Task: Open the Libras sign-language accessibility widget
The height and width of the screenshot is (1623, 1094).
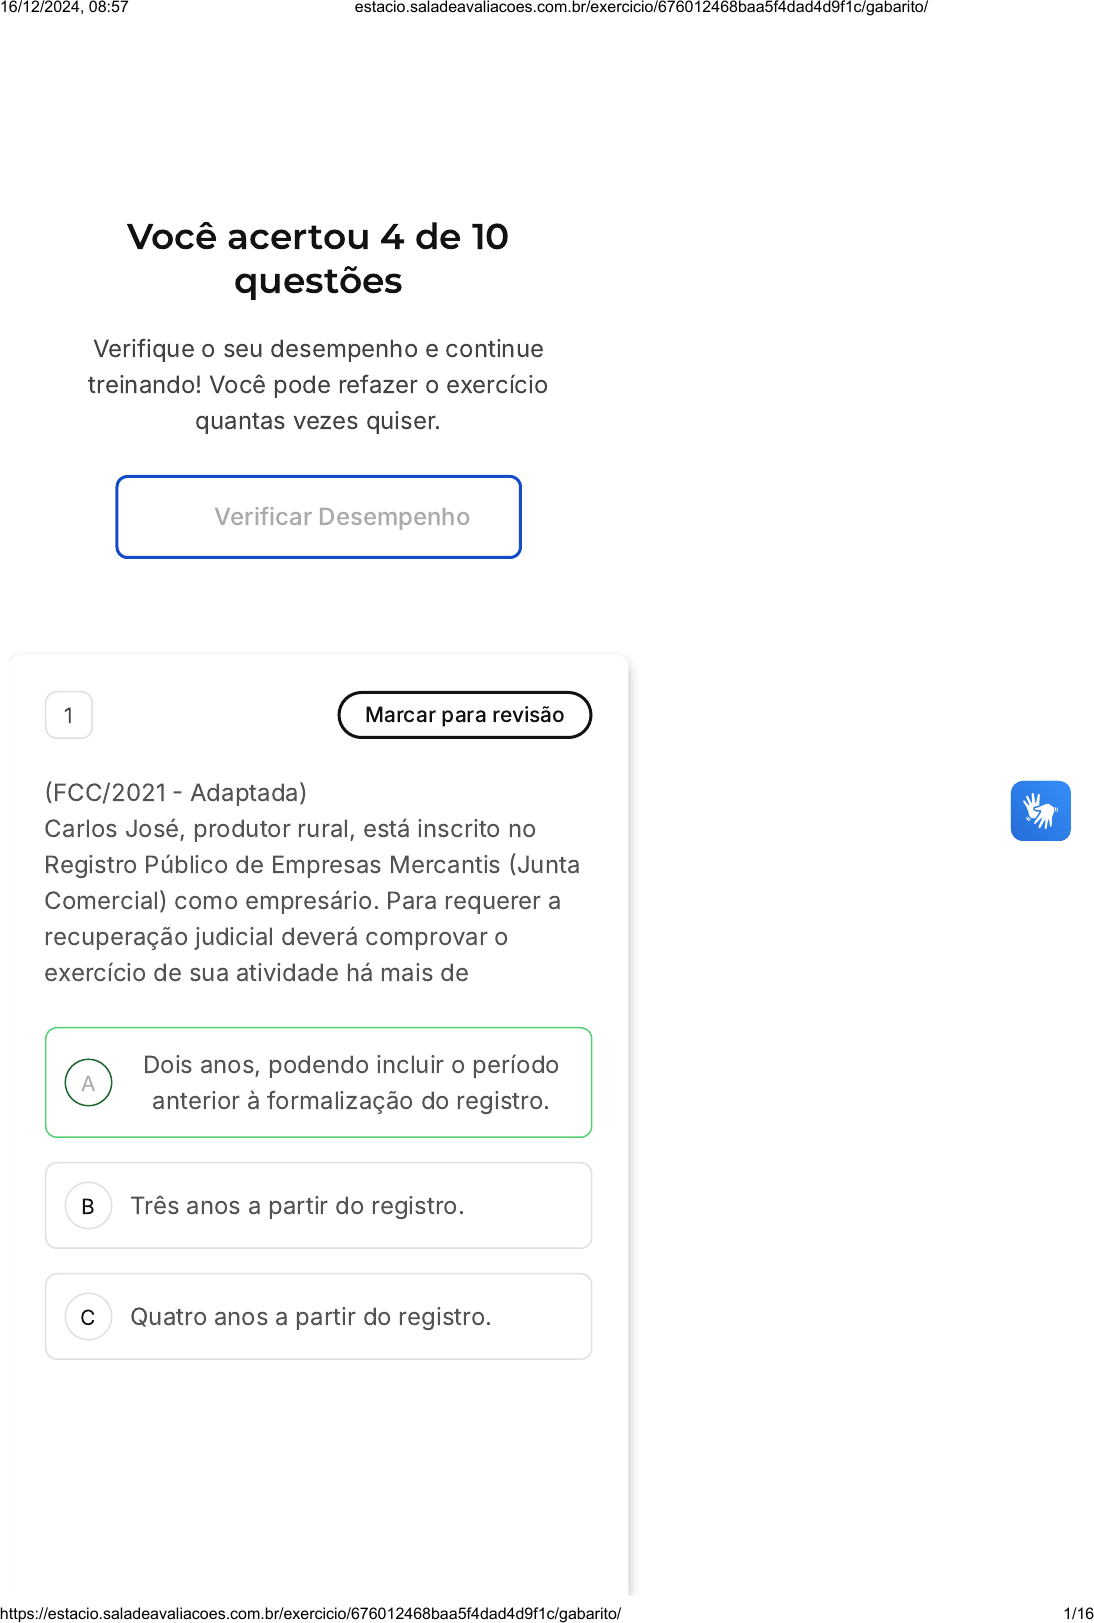Action: tap(1040, 810)
